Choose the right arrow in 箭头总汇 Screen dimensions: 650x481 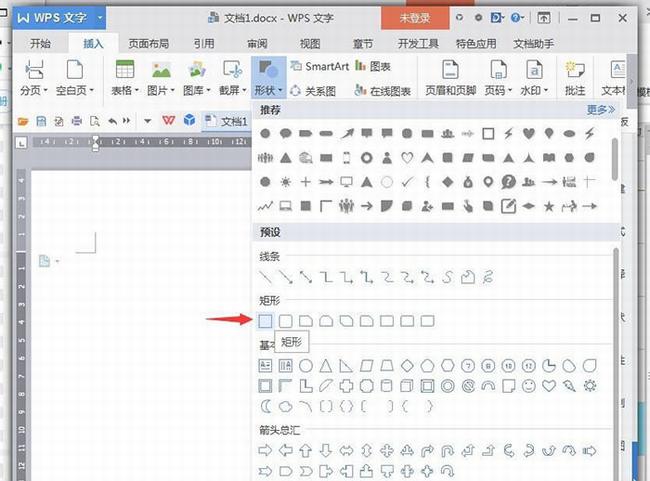(265, 450)
